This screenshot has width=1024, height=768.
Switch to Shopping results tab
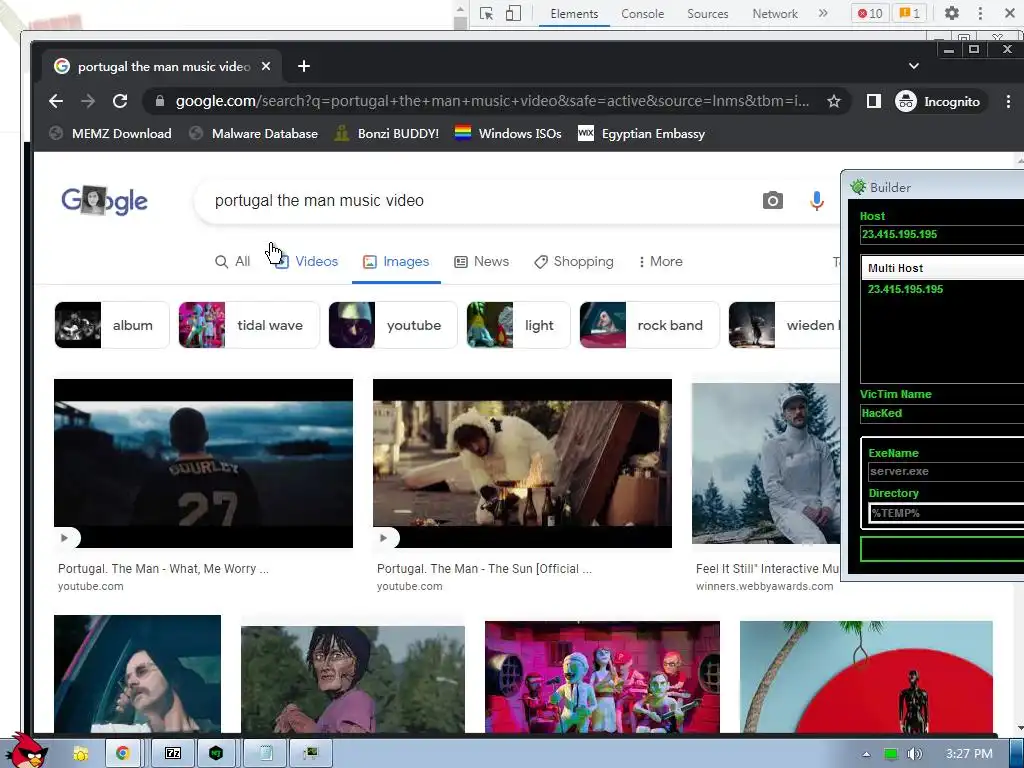(573, 261)
